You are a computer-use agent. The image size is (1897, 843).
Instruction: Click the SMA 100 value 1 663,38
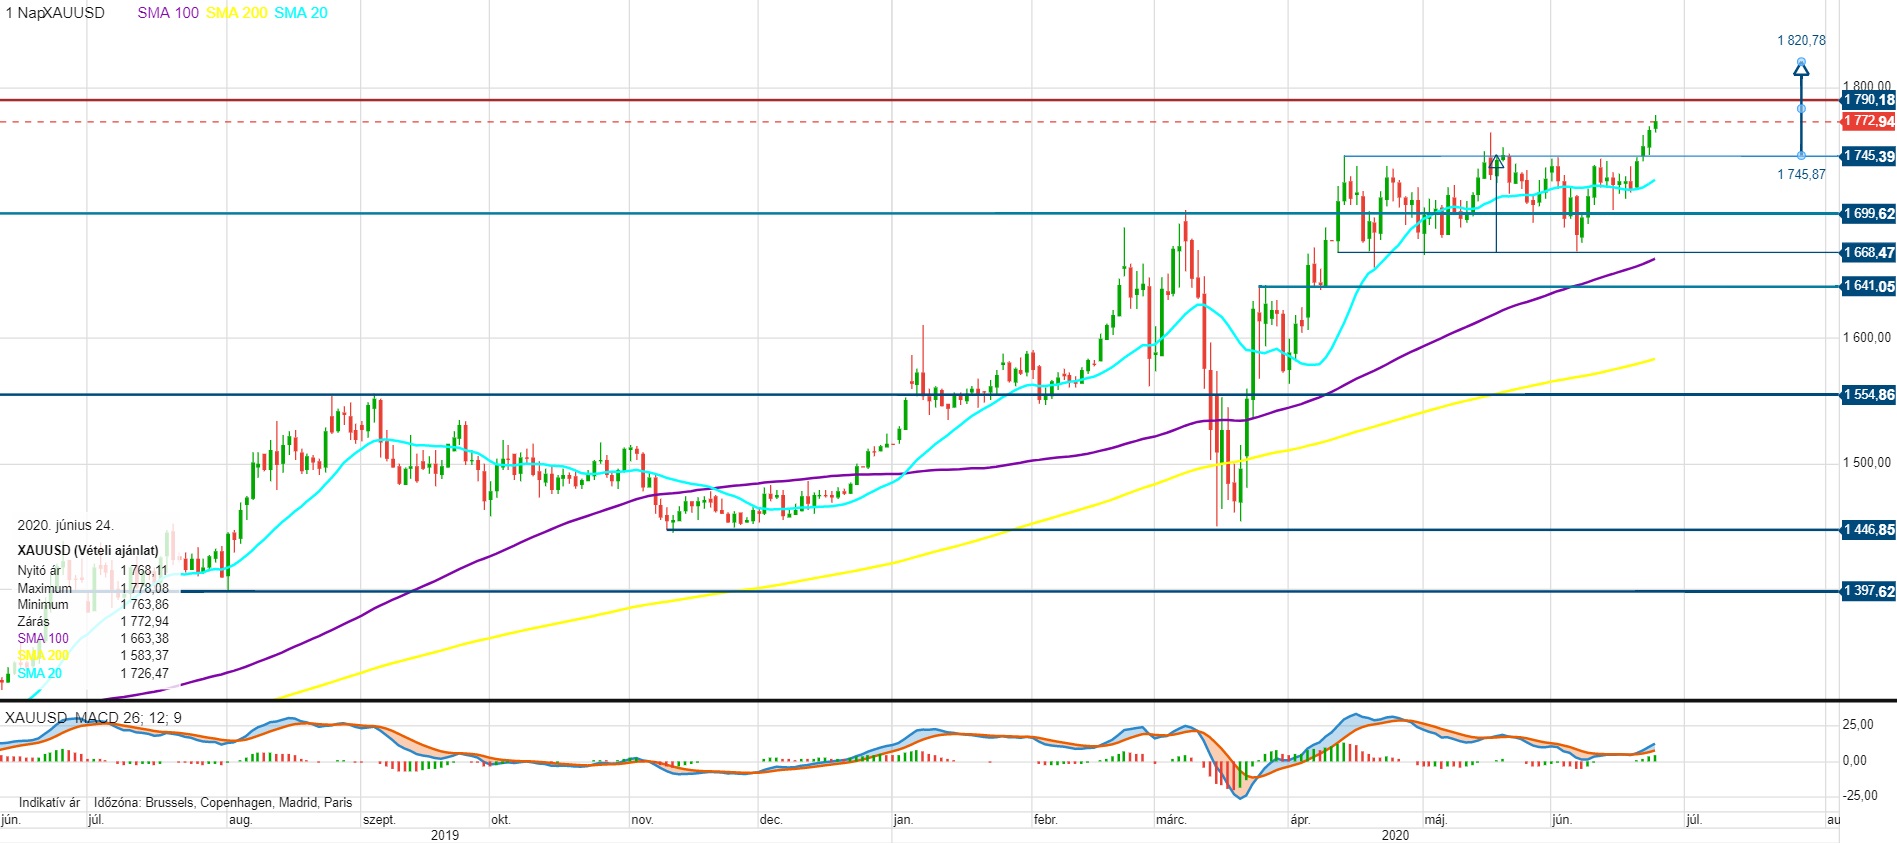click(145, 638)
